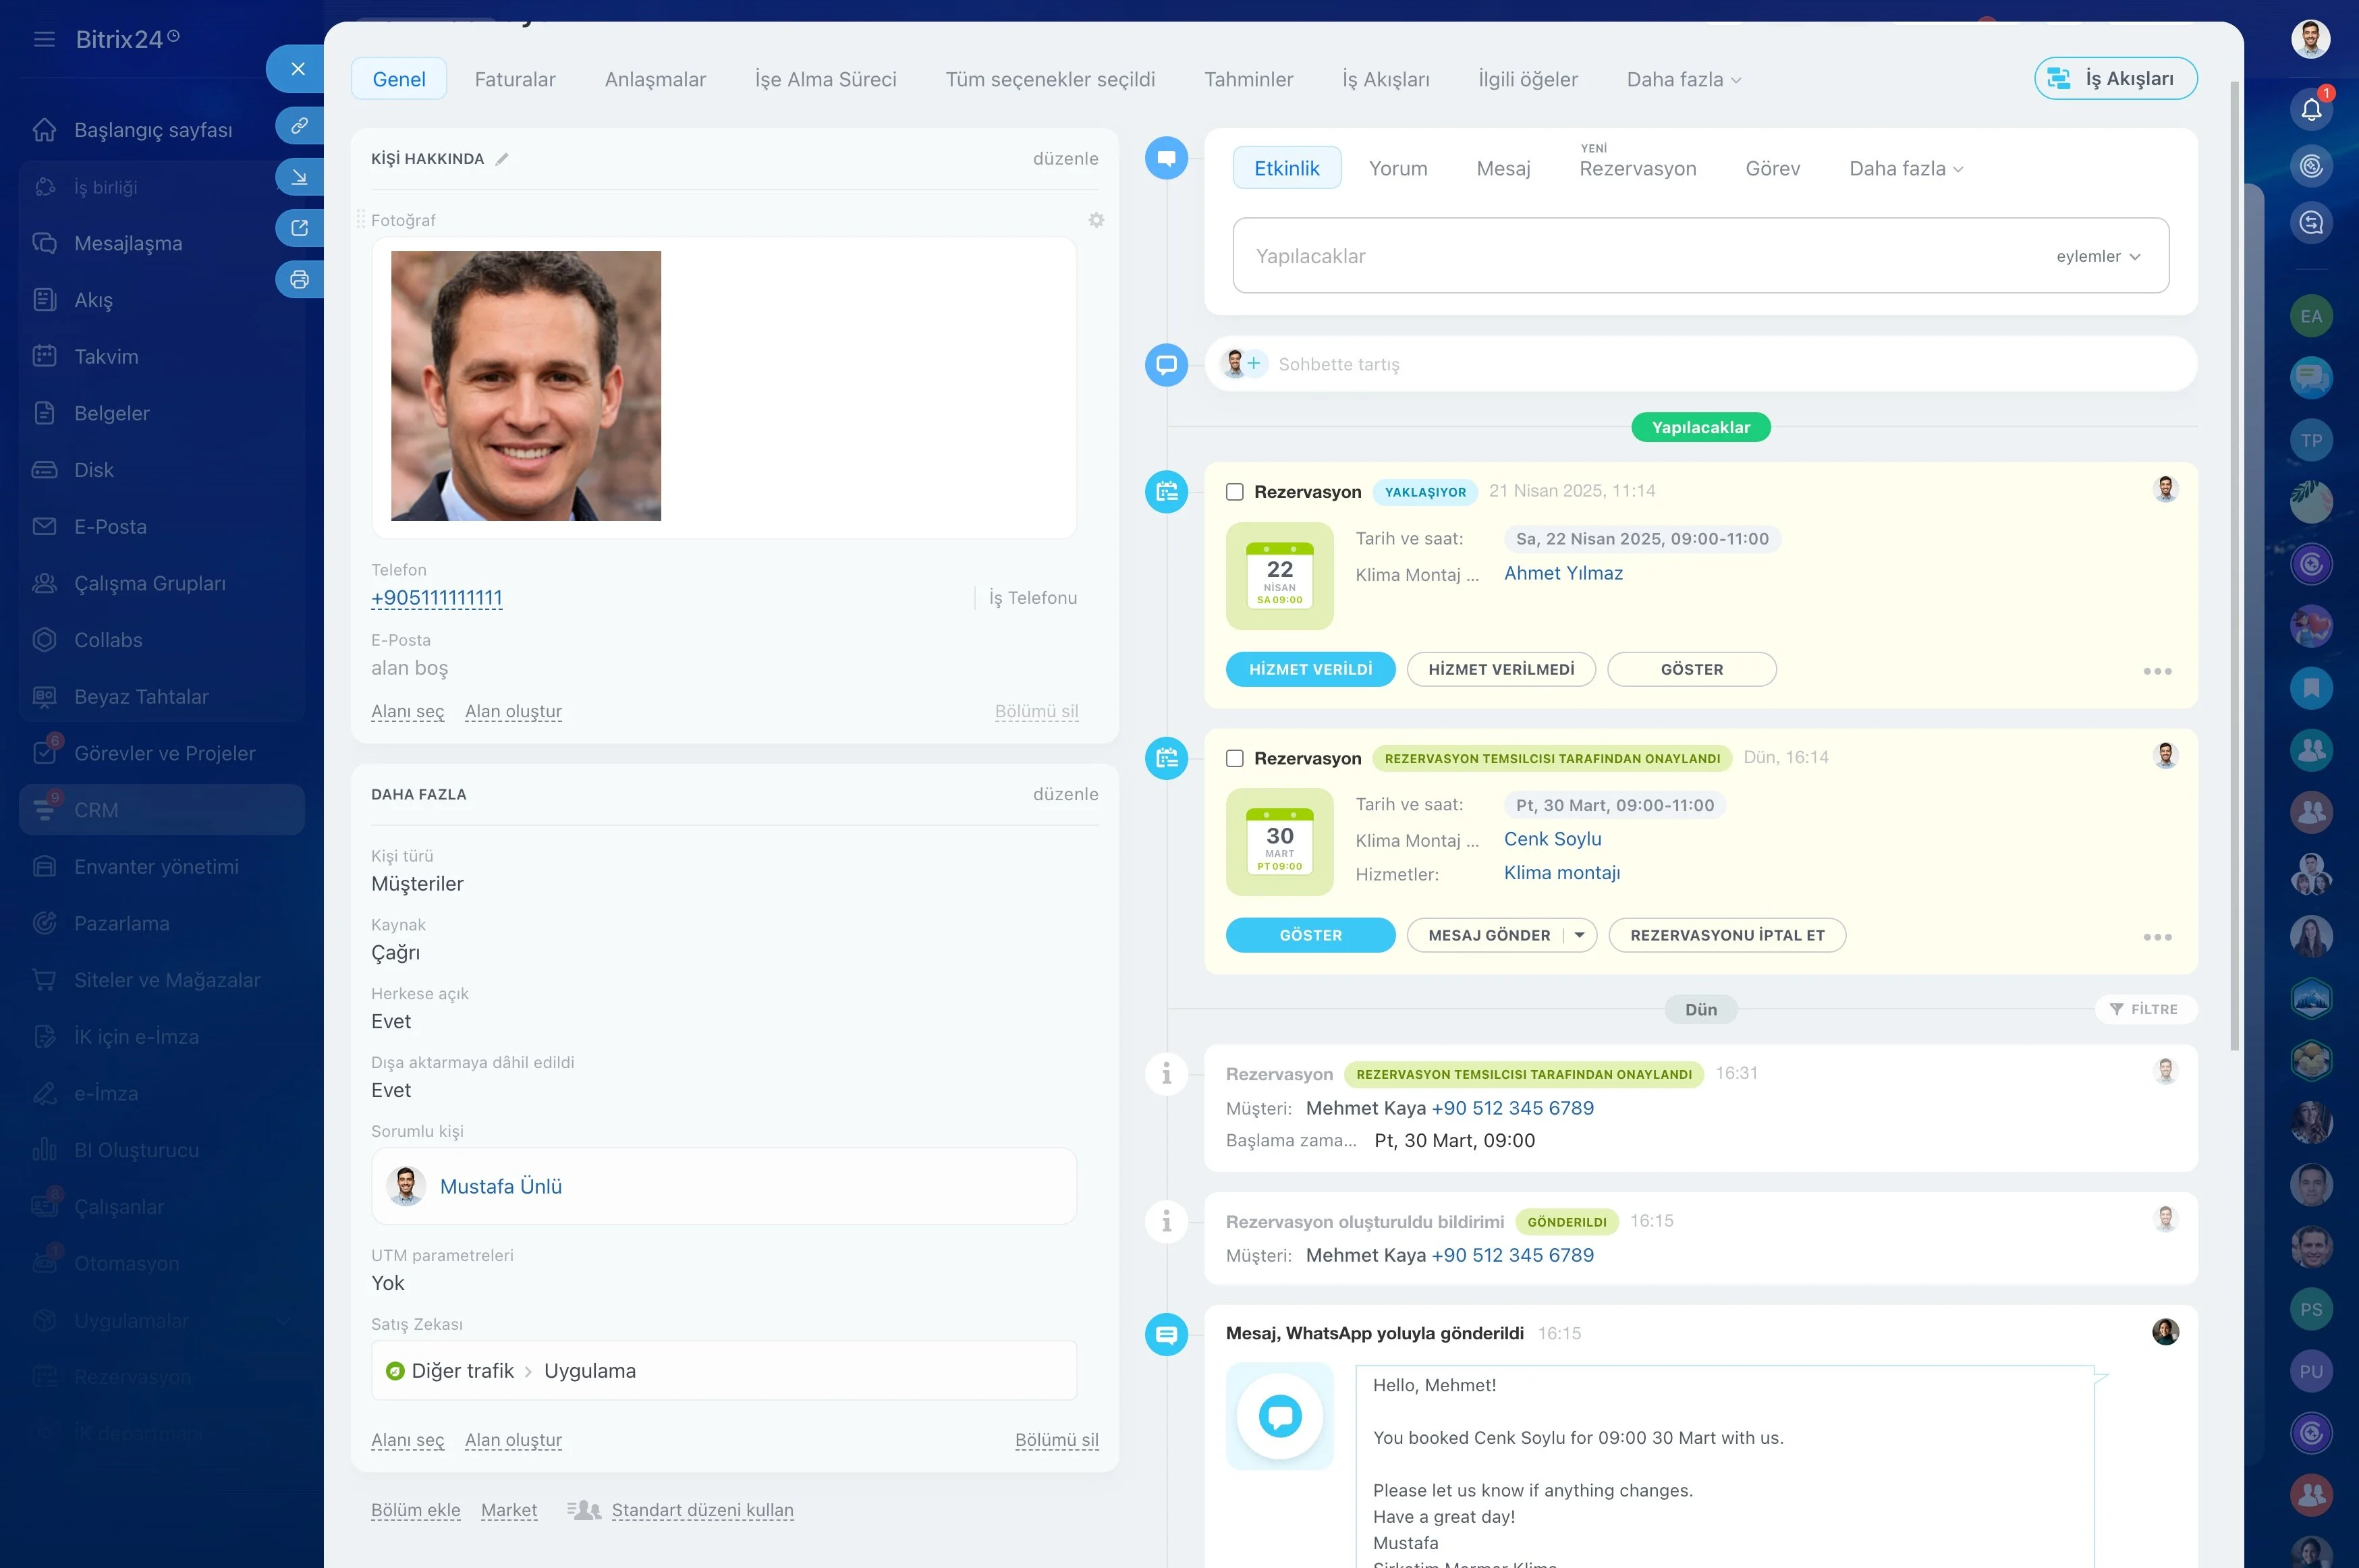Image resolution: width=2359 pixels, height=1568 pixels.
Task: Check the YAKLAŞIYOR Rezervasyon checkbox
Action: 1235,492
